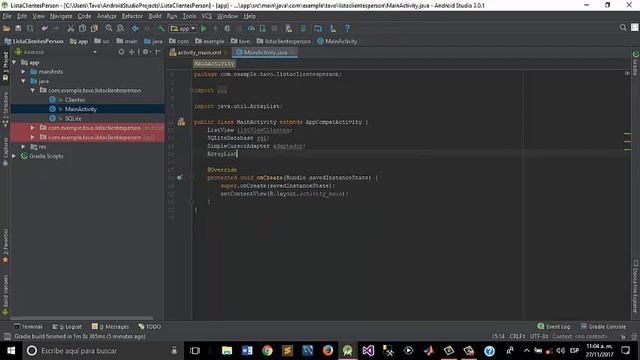This screenshot has height=360, width=640.
Task: Open Find with the magnifier toolbar icon
Action: point(109,29)
